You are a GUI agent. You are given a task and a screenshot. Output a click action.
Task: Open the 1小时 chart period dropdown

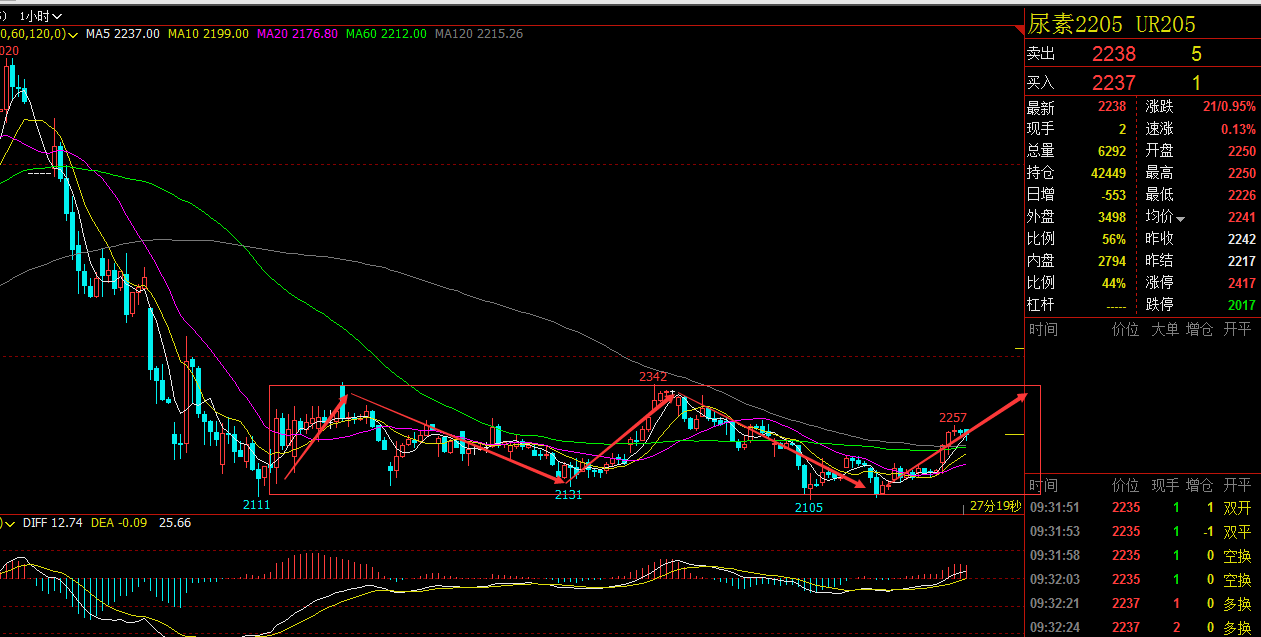(x=41, y=16)
